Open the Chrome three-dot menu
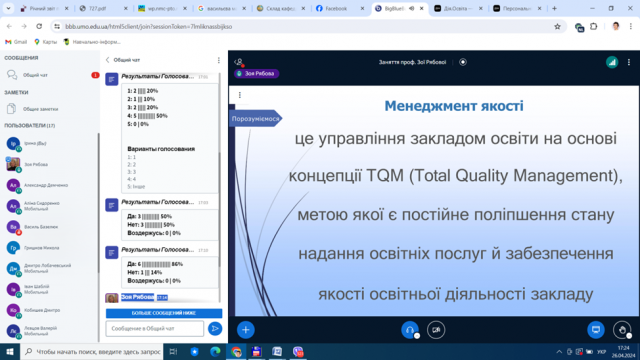Image resolution: width=640 pixels, height=360 pixels. point(631,27)
